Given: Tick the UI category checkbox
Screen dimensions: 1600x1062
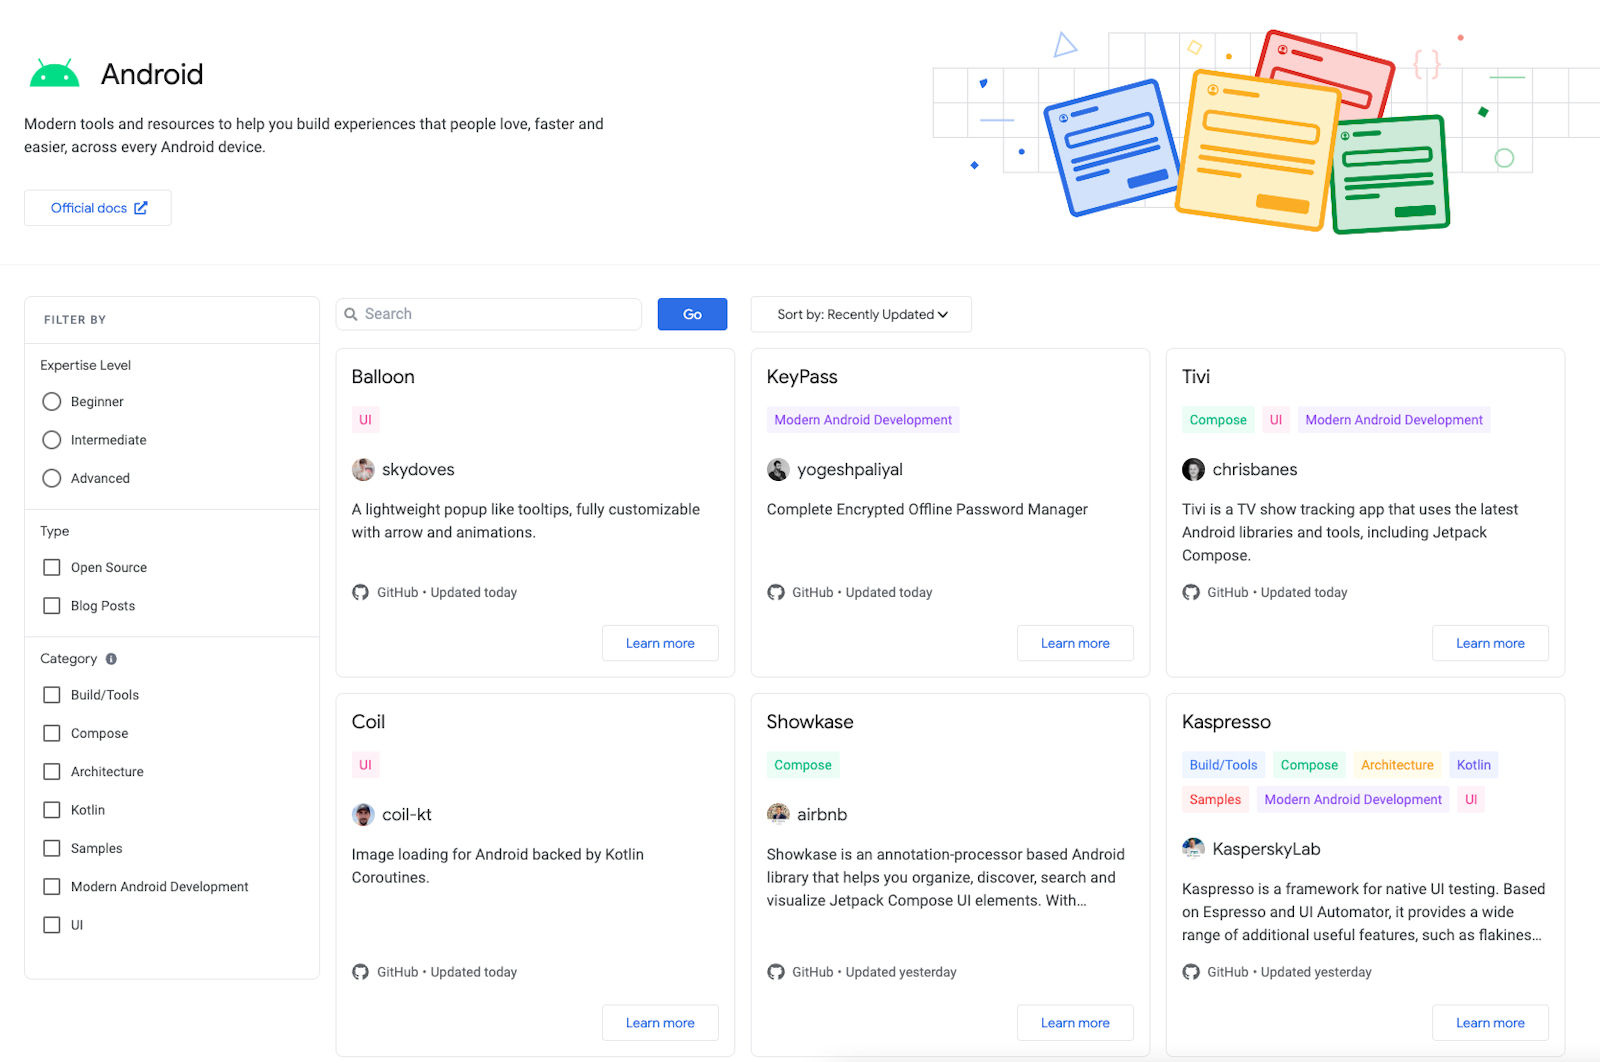Looking at the screenshot, I should click(52, 926).
